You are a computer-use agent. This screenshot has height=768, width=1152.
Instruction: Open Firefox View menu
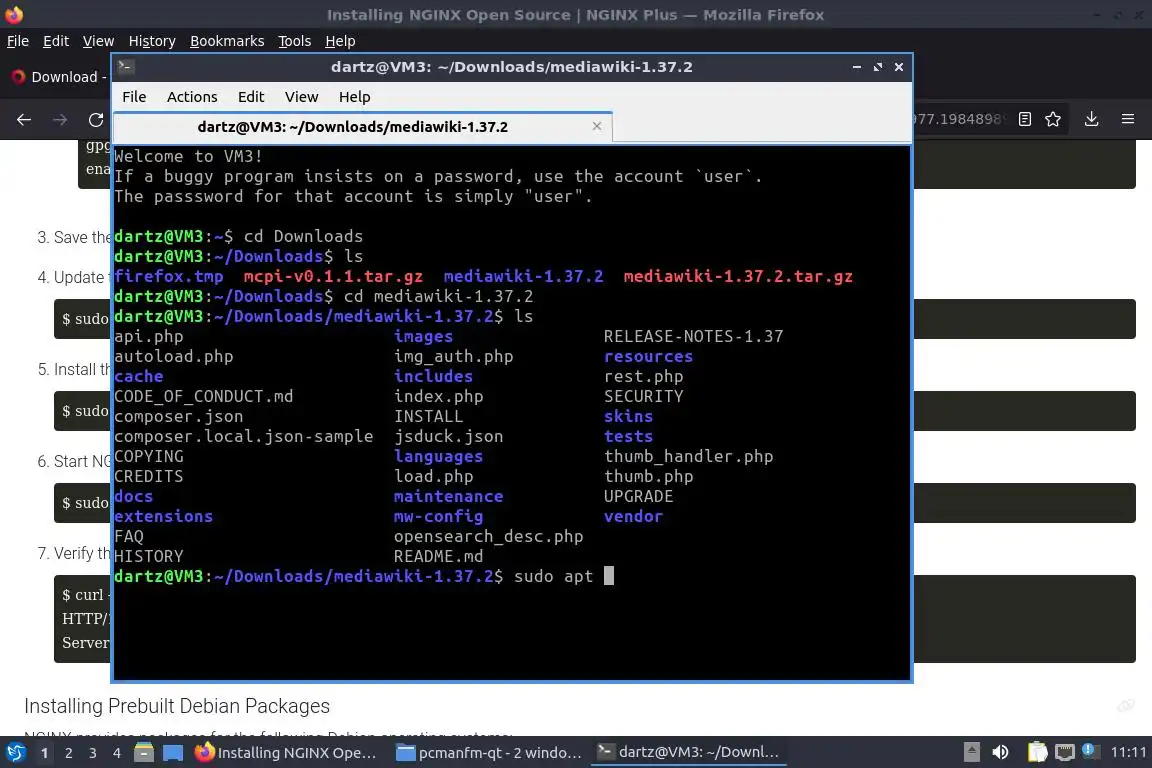(98, 41)
